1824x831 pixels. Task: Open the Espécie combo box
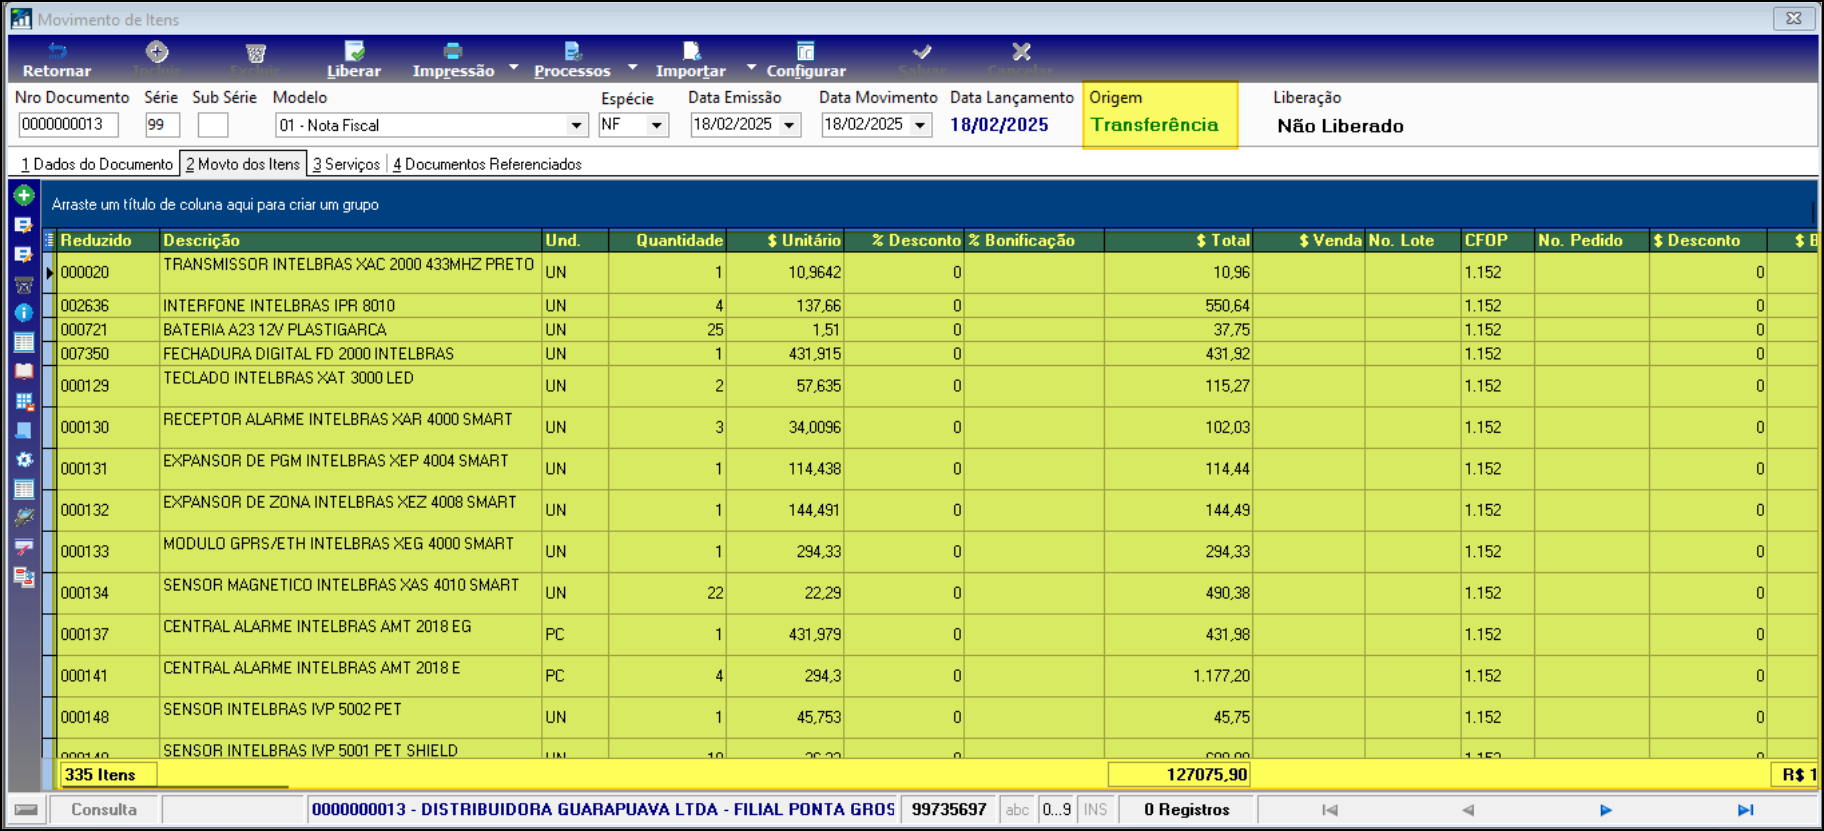657,125
